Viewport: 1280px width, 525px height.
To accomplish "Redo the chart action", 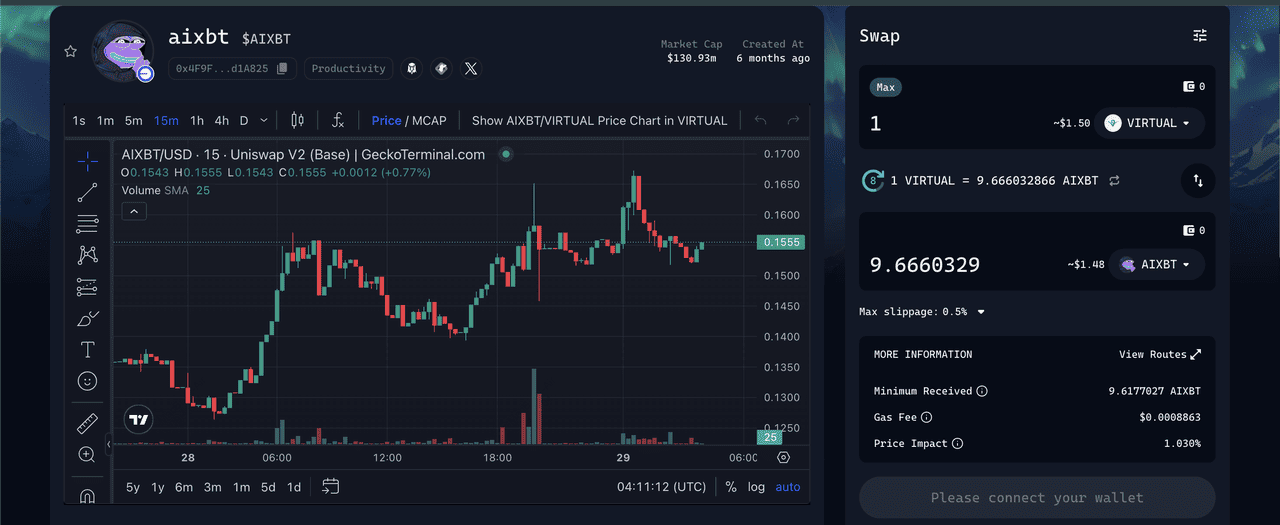I will pyautogui.click(x=793, y=120).
